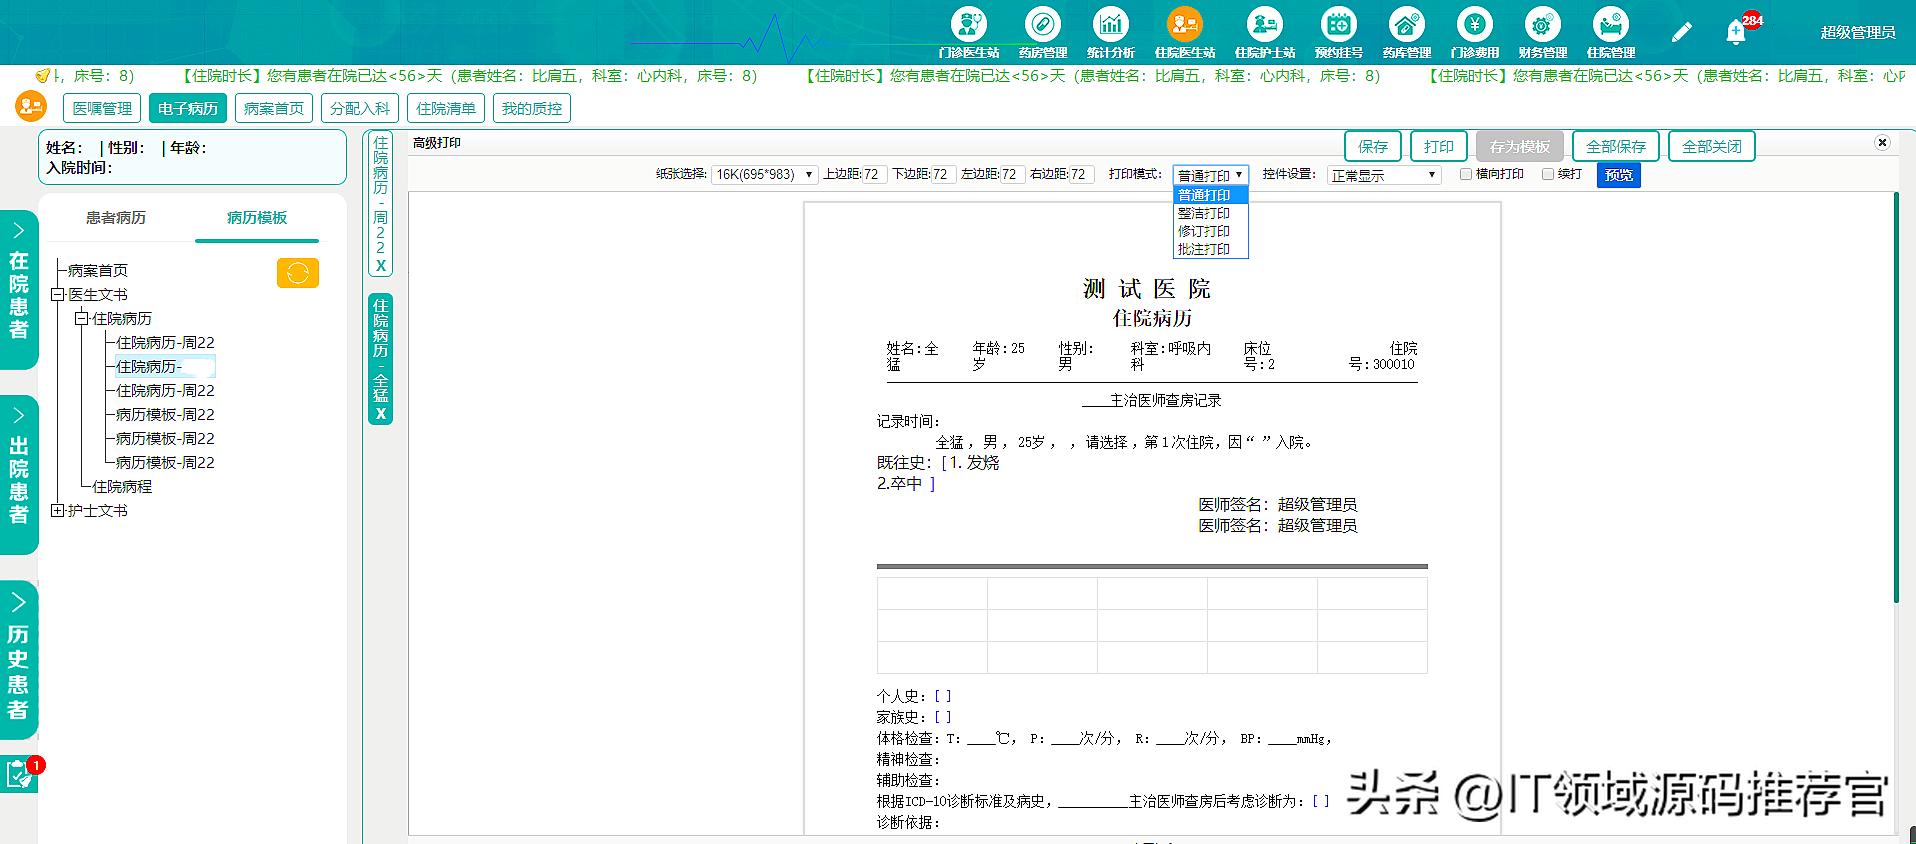The width and height of the screenshot is (1916, 844).
Task: Click the orange doctor avatar icon
Action: (31, 106)
